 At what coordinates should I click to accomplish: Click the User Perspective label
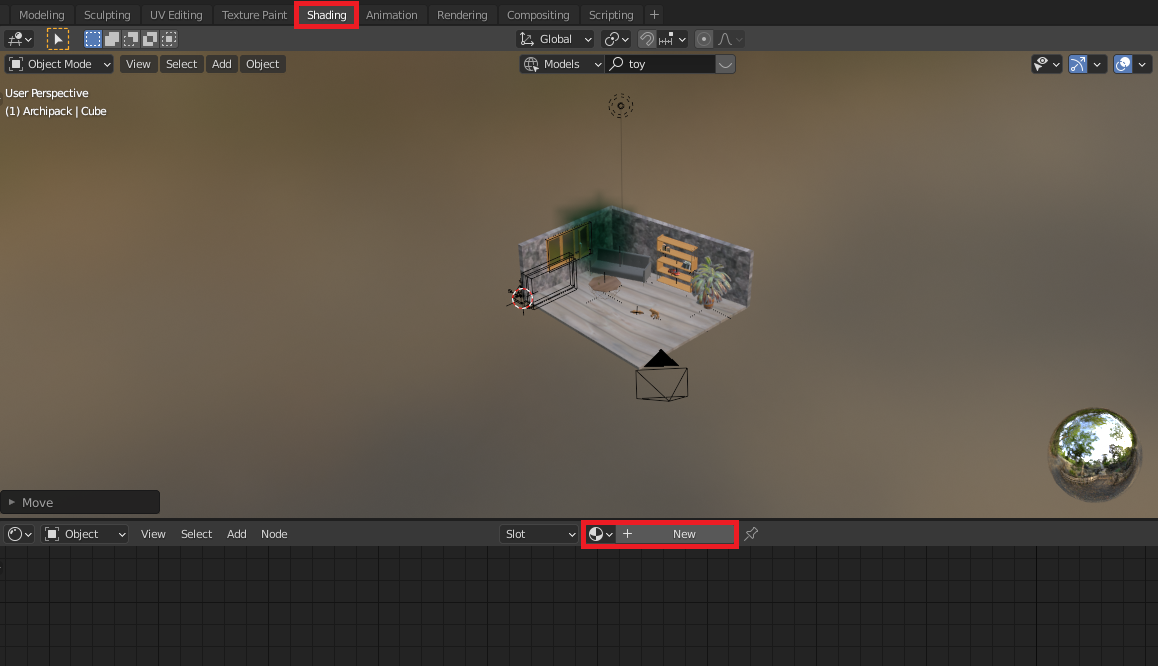tap(47, 93)
